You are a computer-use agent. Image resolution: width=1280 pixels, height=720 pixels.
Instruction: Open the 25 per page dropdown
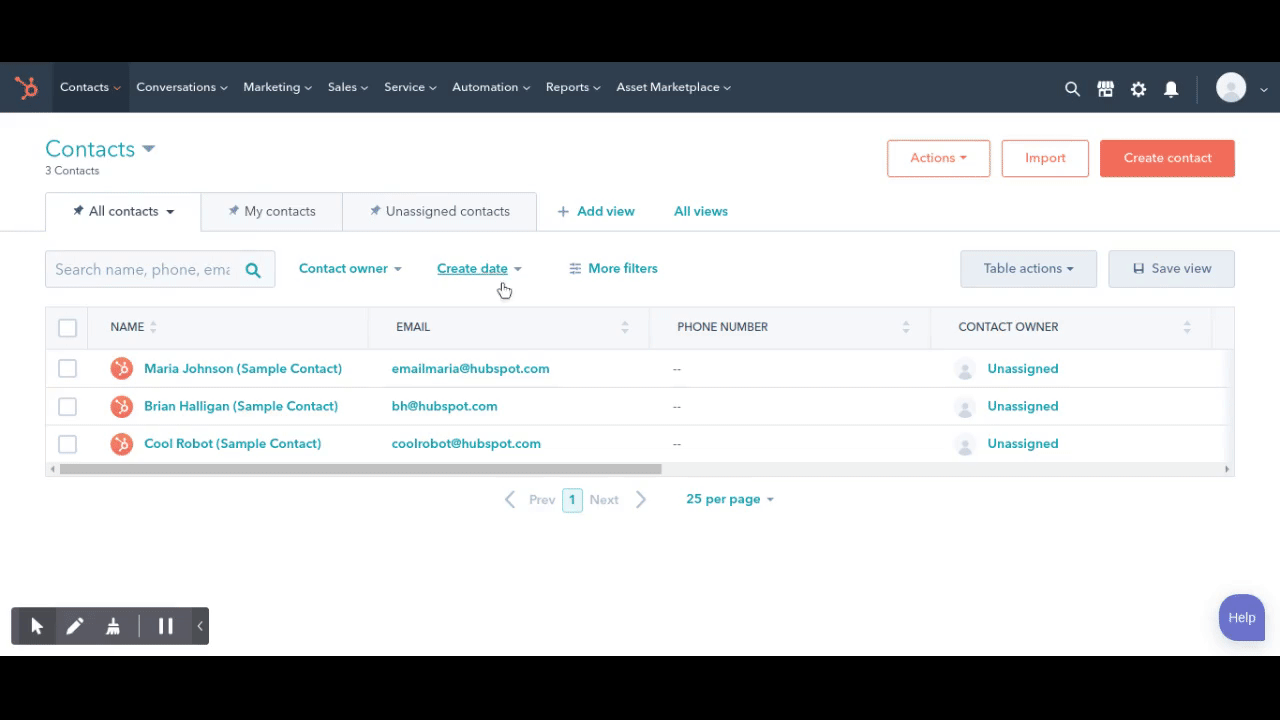click(730, 499)
